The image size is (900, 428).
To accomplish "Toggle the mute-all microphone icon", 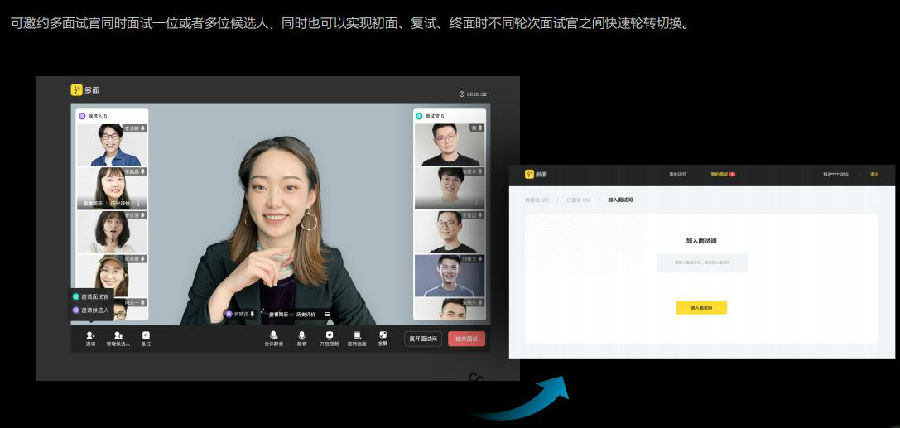I will pos(273,337).
